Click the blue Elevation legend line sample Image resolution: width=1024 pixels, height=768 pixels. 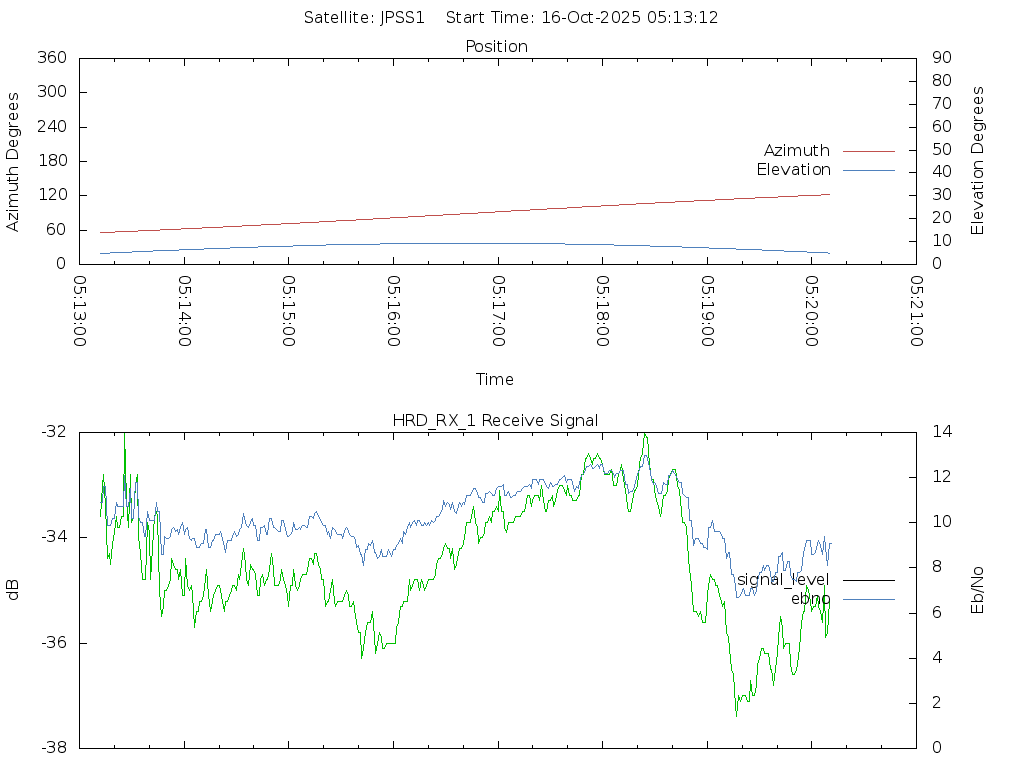coord(868,170)
